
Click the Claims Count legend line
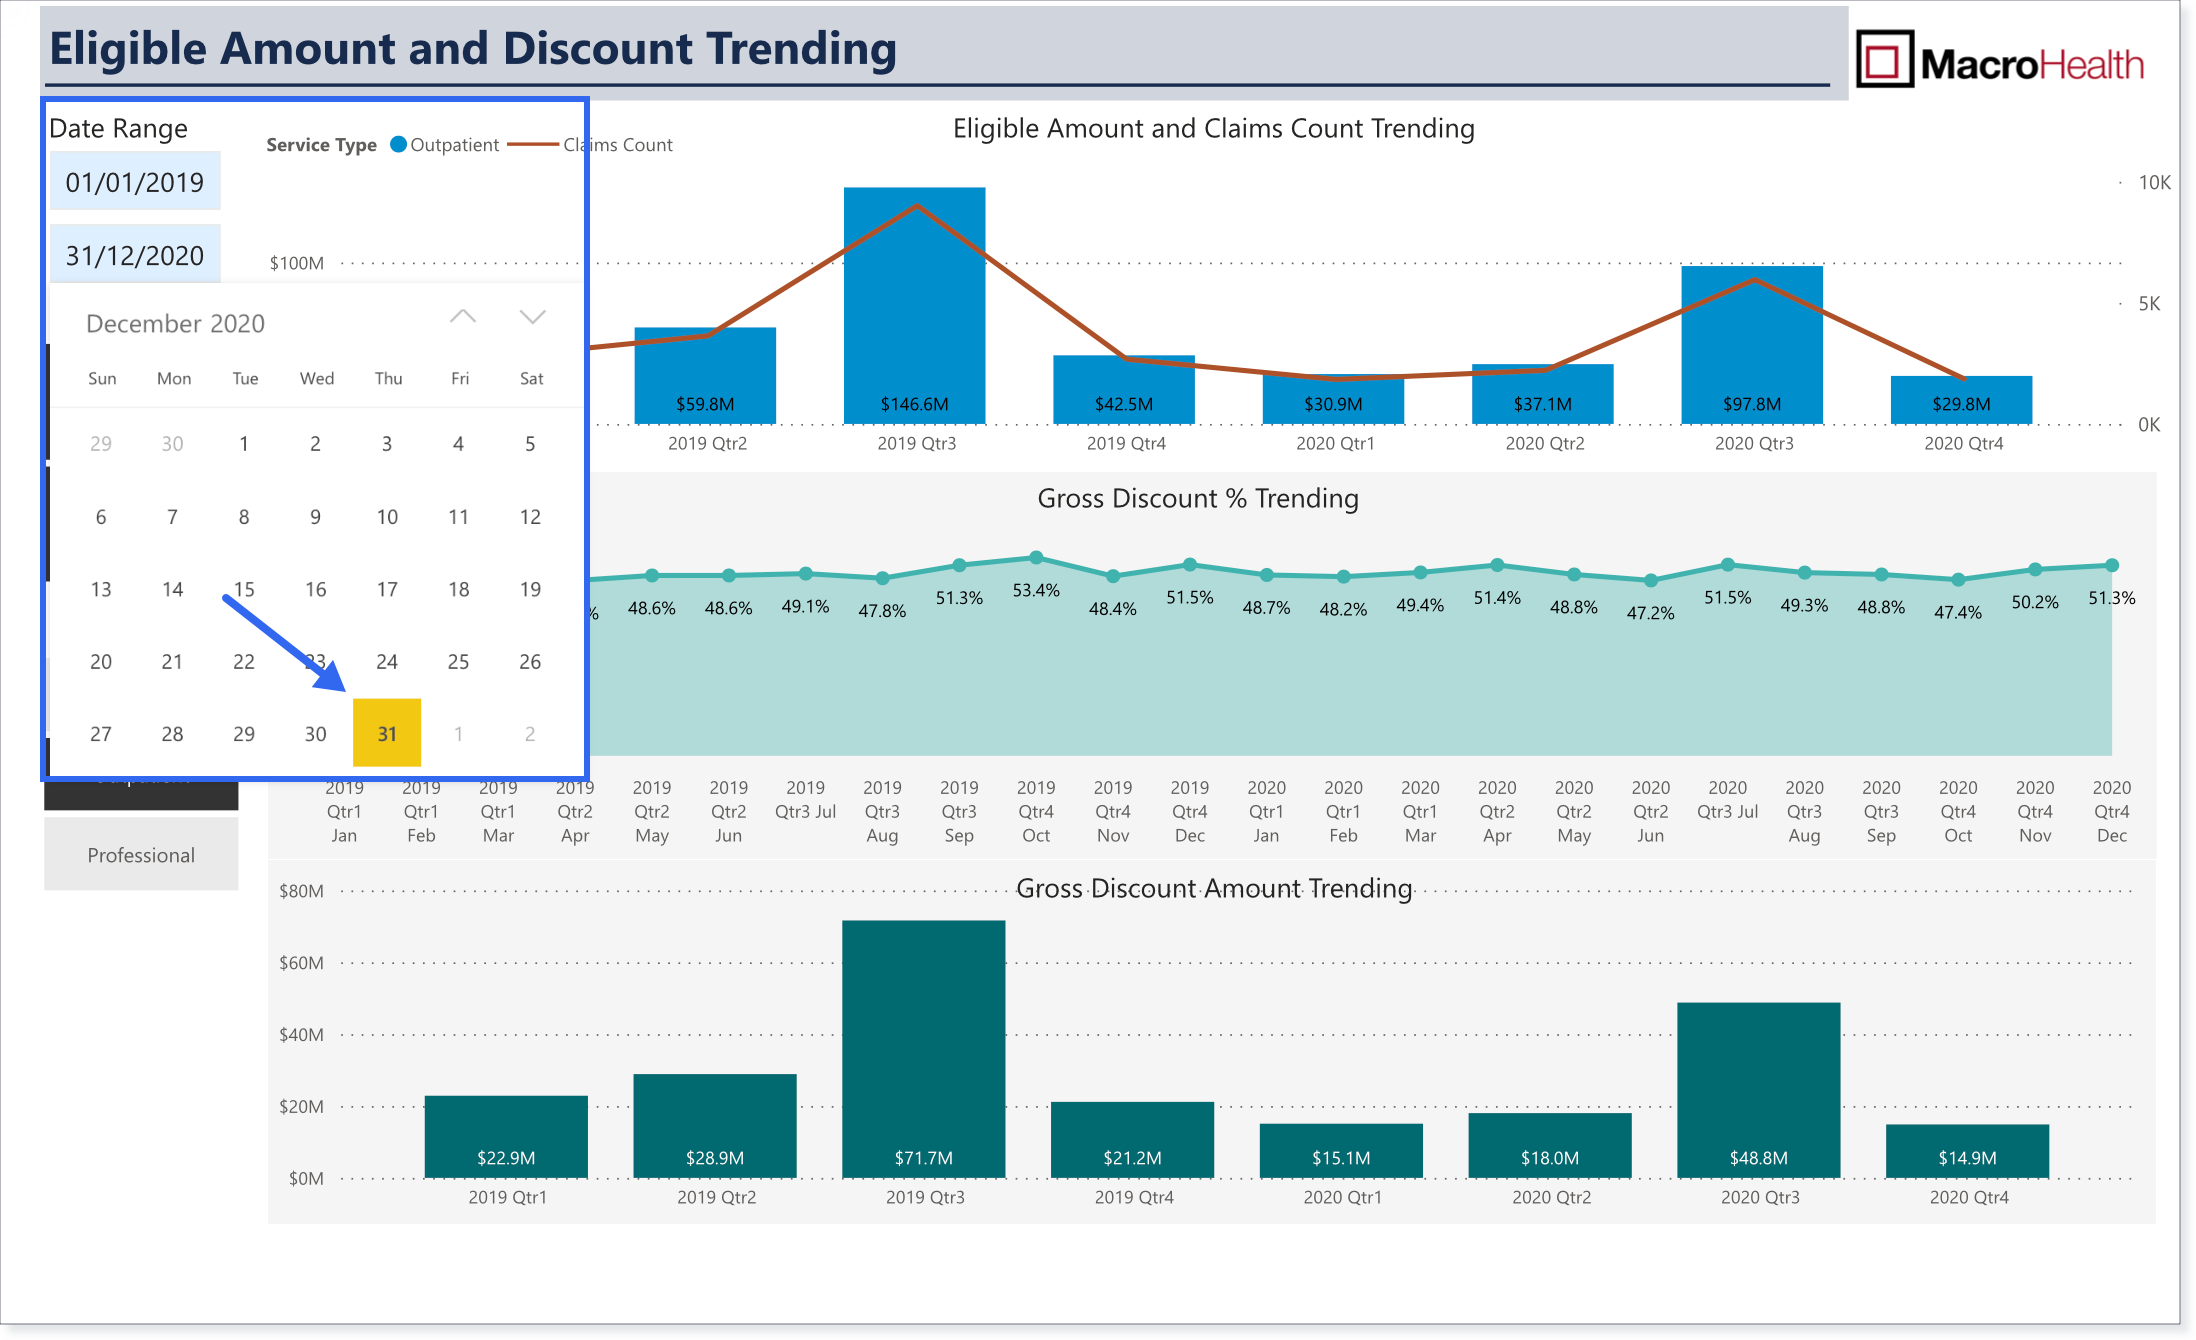[533, 144]
